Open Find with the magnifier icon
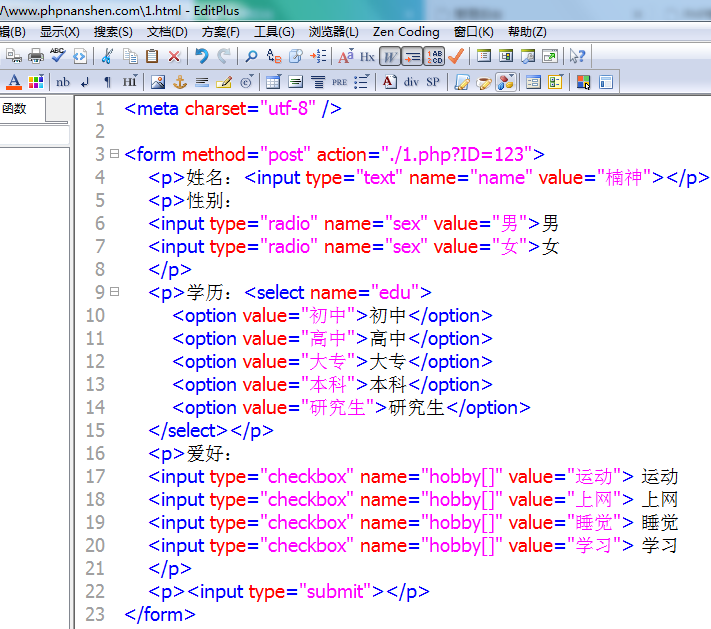This screenshot has width=711, height=629. (x=251, y=56)
